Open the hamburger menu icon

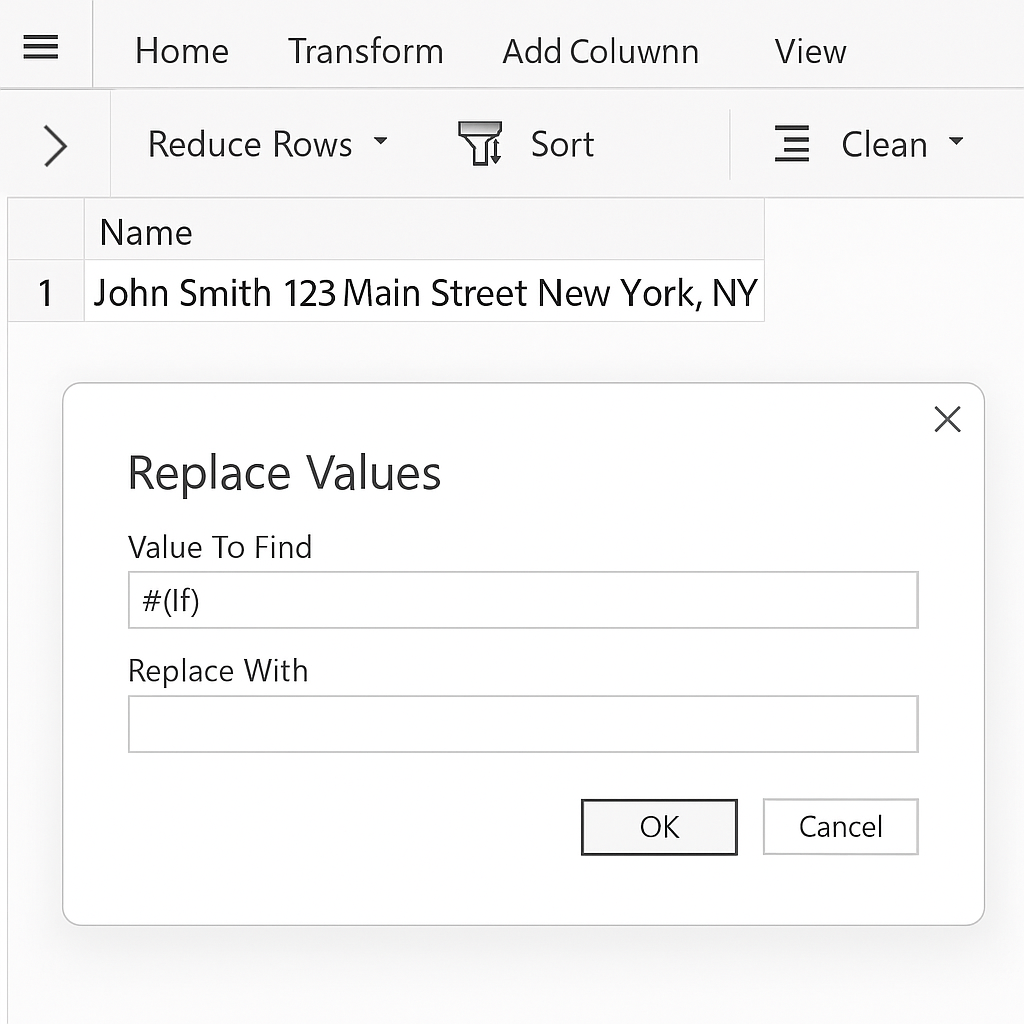point(39,47)
